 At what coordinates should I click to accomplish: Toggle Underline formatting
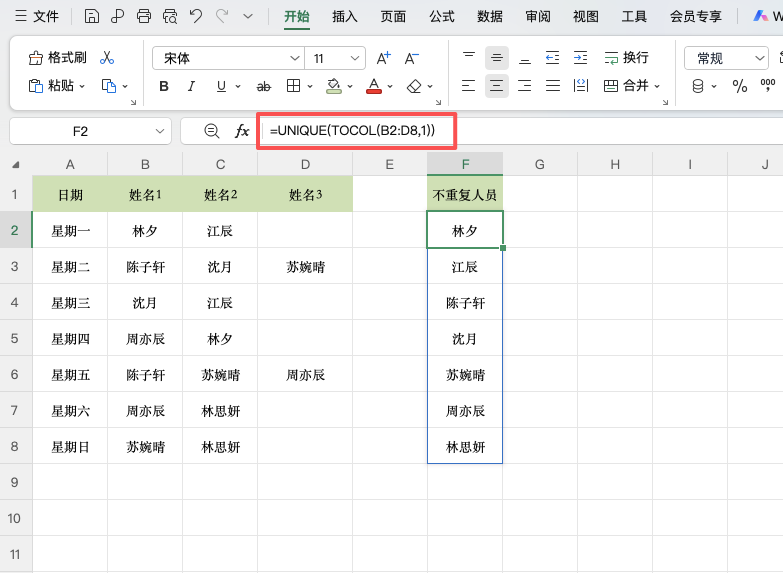pyautogui.click(x=221, y=86)
